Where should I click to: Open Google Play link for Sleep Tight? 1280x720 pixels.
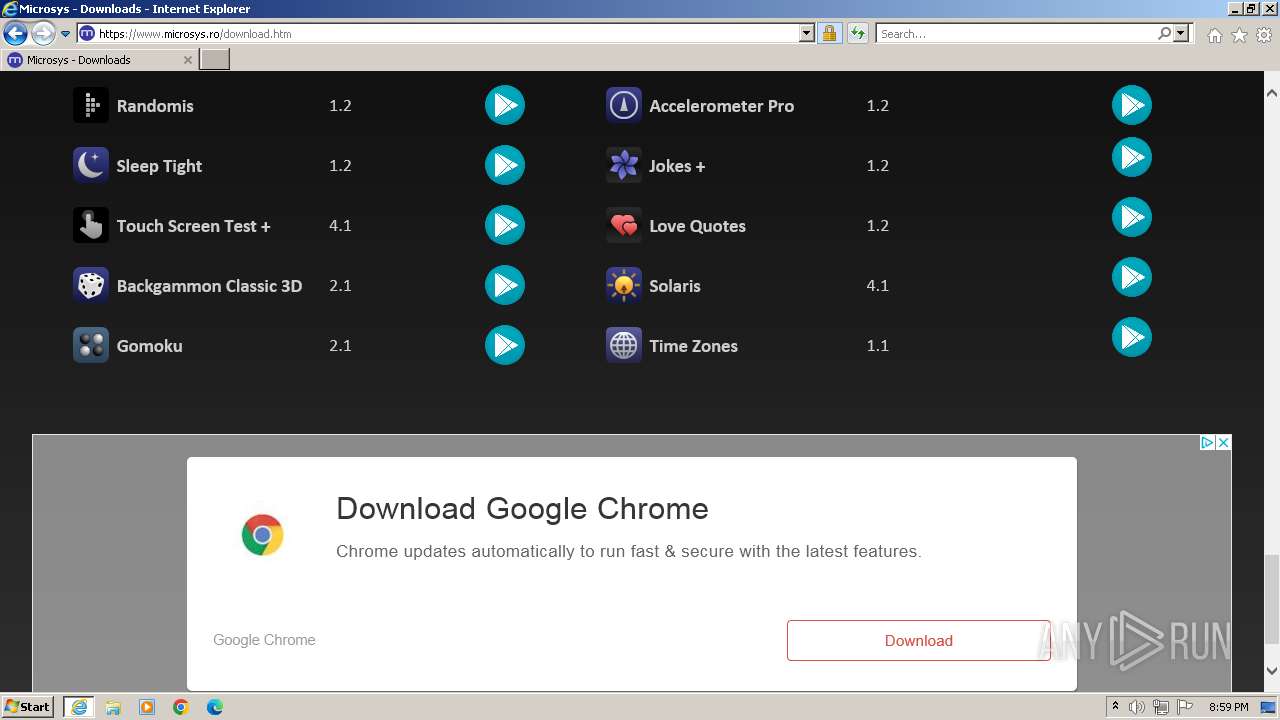pos(505,165)
